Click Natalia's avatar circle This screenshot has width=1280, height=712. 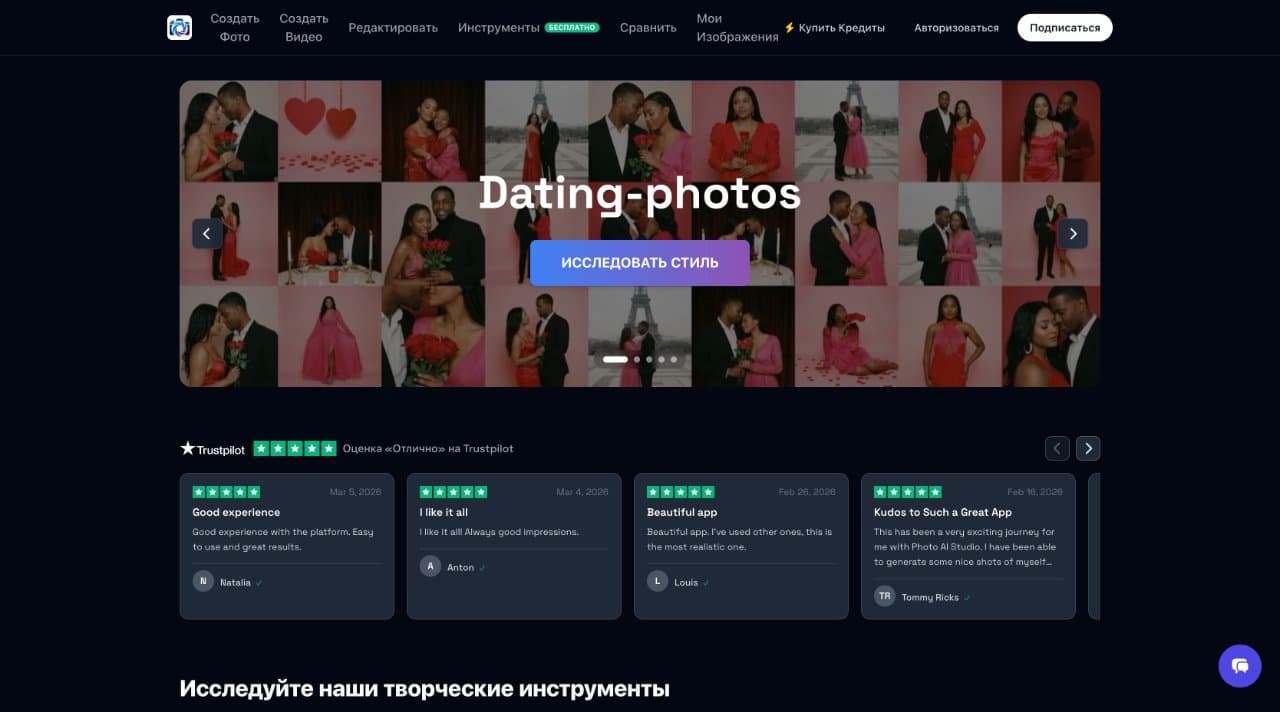click(203, 581)
